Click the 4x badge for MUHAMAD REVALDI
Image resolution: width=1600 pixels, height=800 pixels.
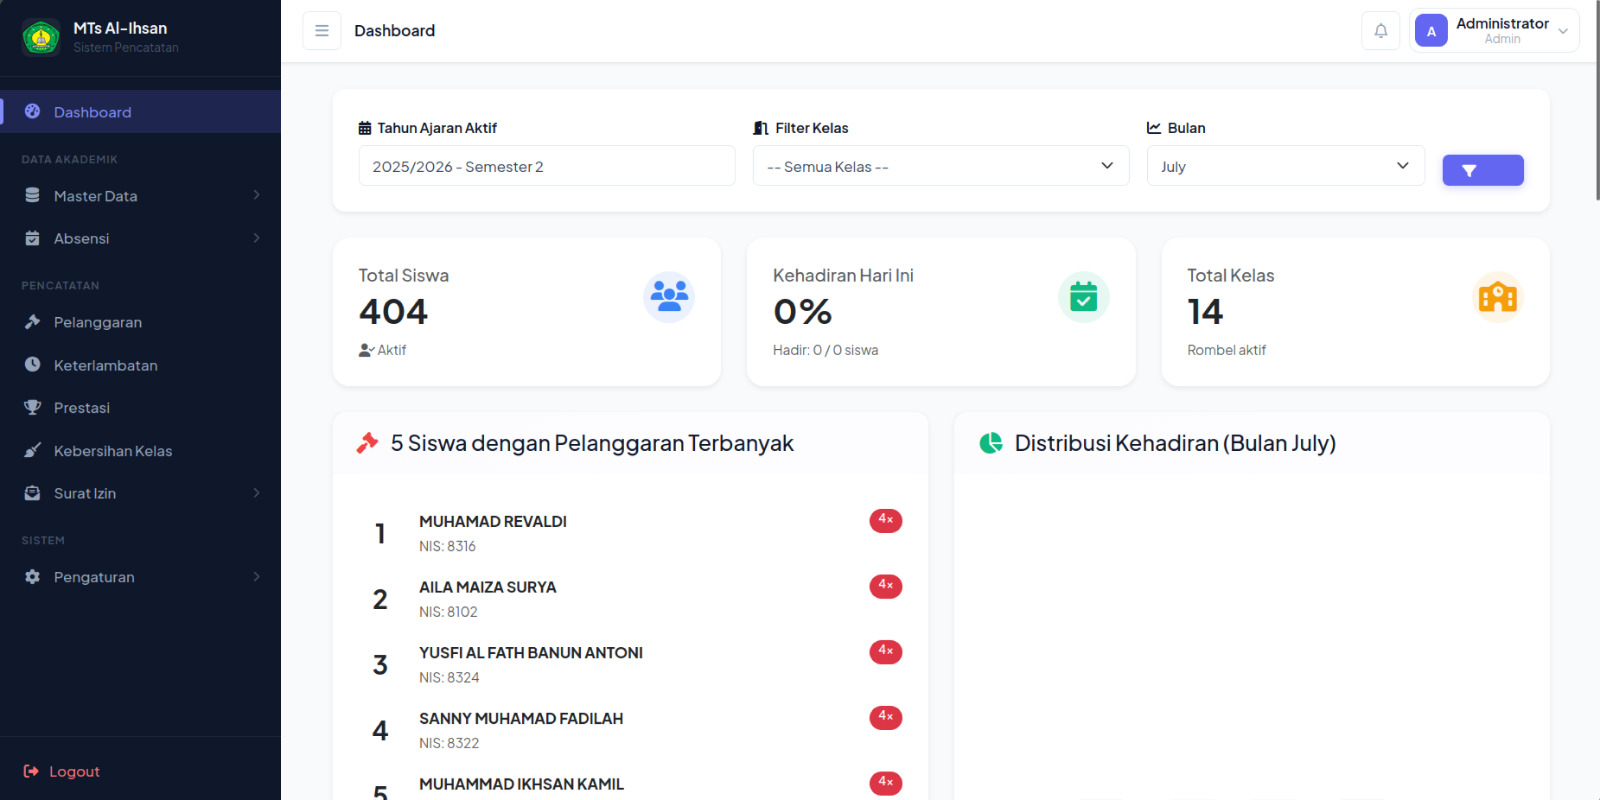[x=886, y=520]
